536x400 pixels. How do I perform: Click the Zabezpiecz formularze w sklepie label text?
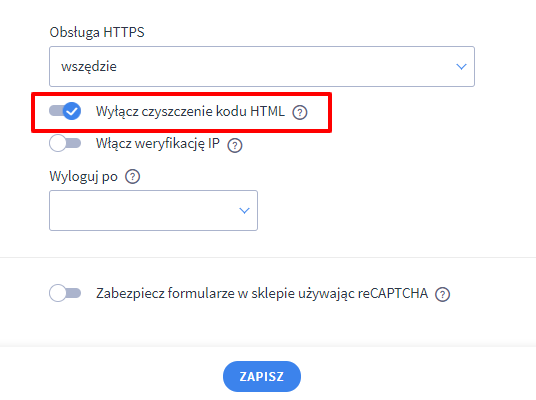[x=262, y=293]
